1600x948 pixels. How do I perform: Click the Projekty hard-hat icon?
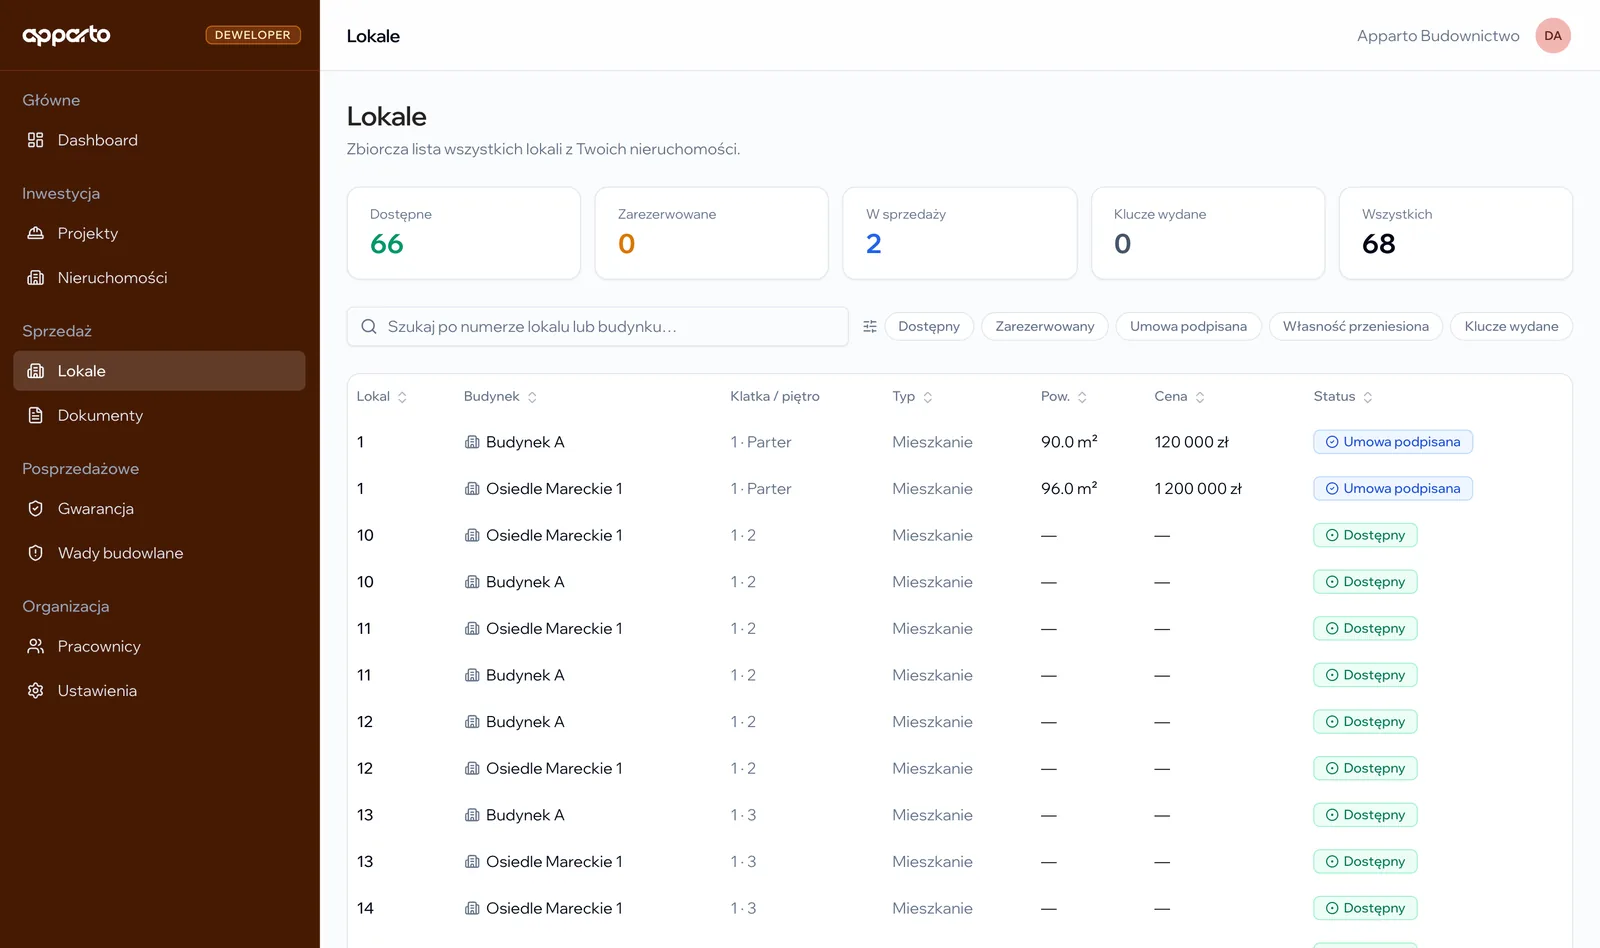pos(36,233)
